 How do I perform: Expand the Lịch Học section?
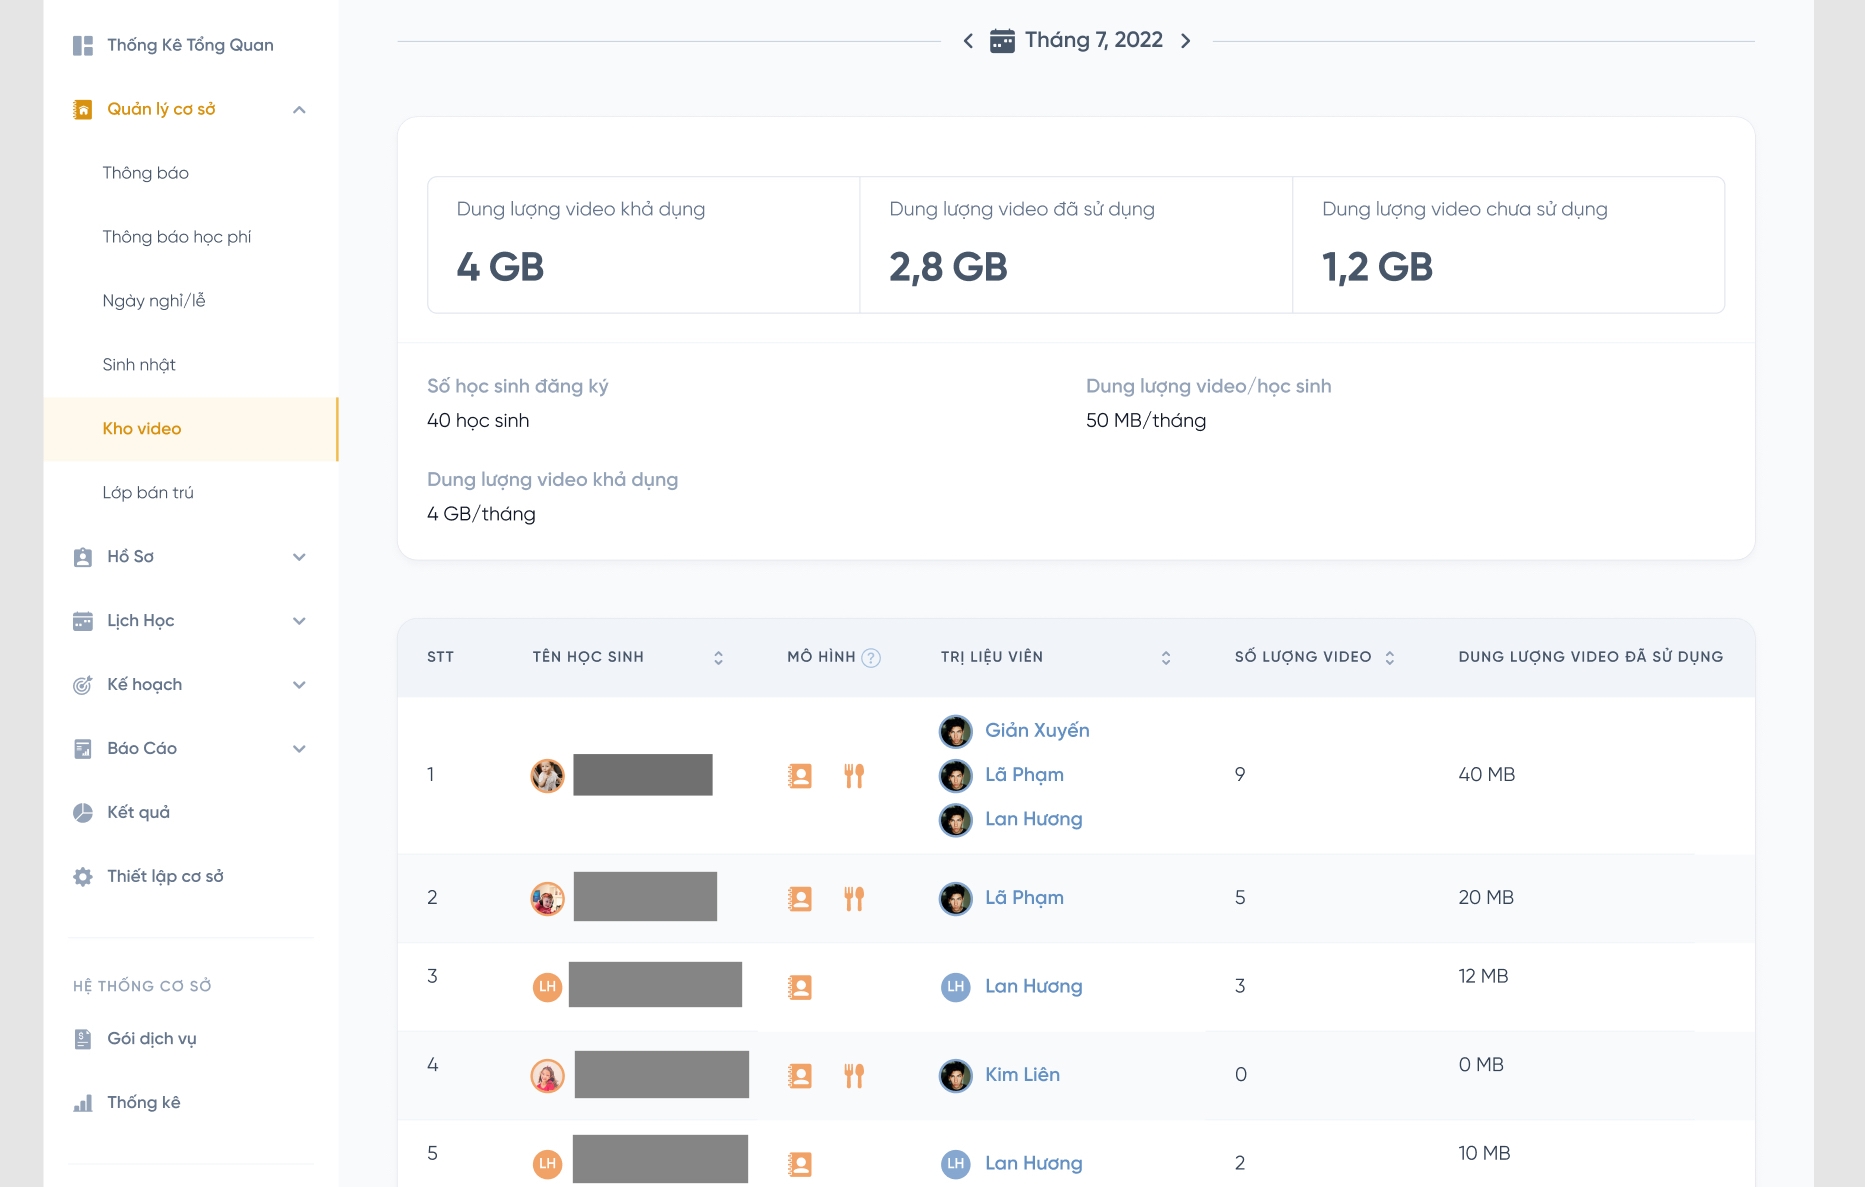[x=299, y=621]
